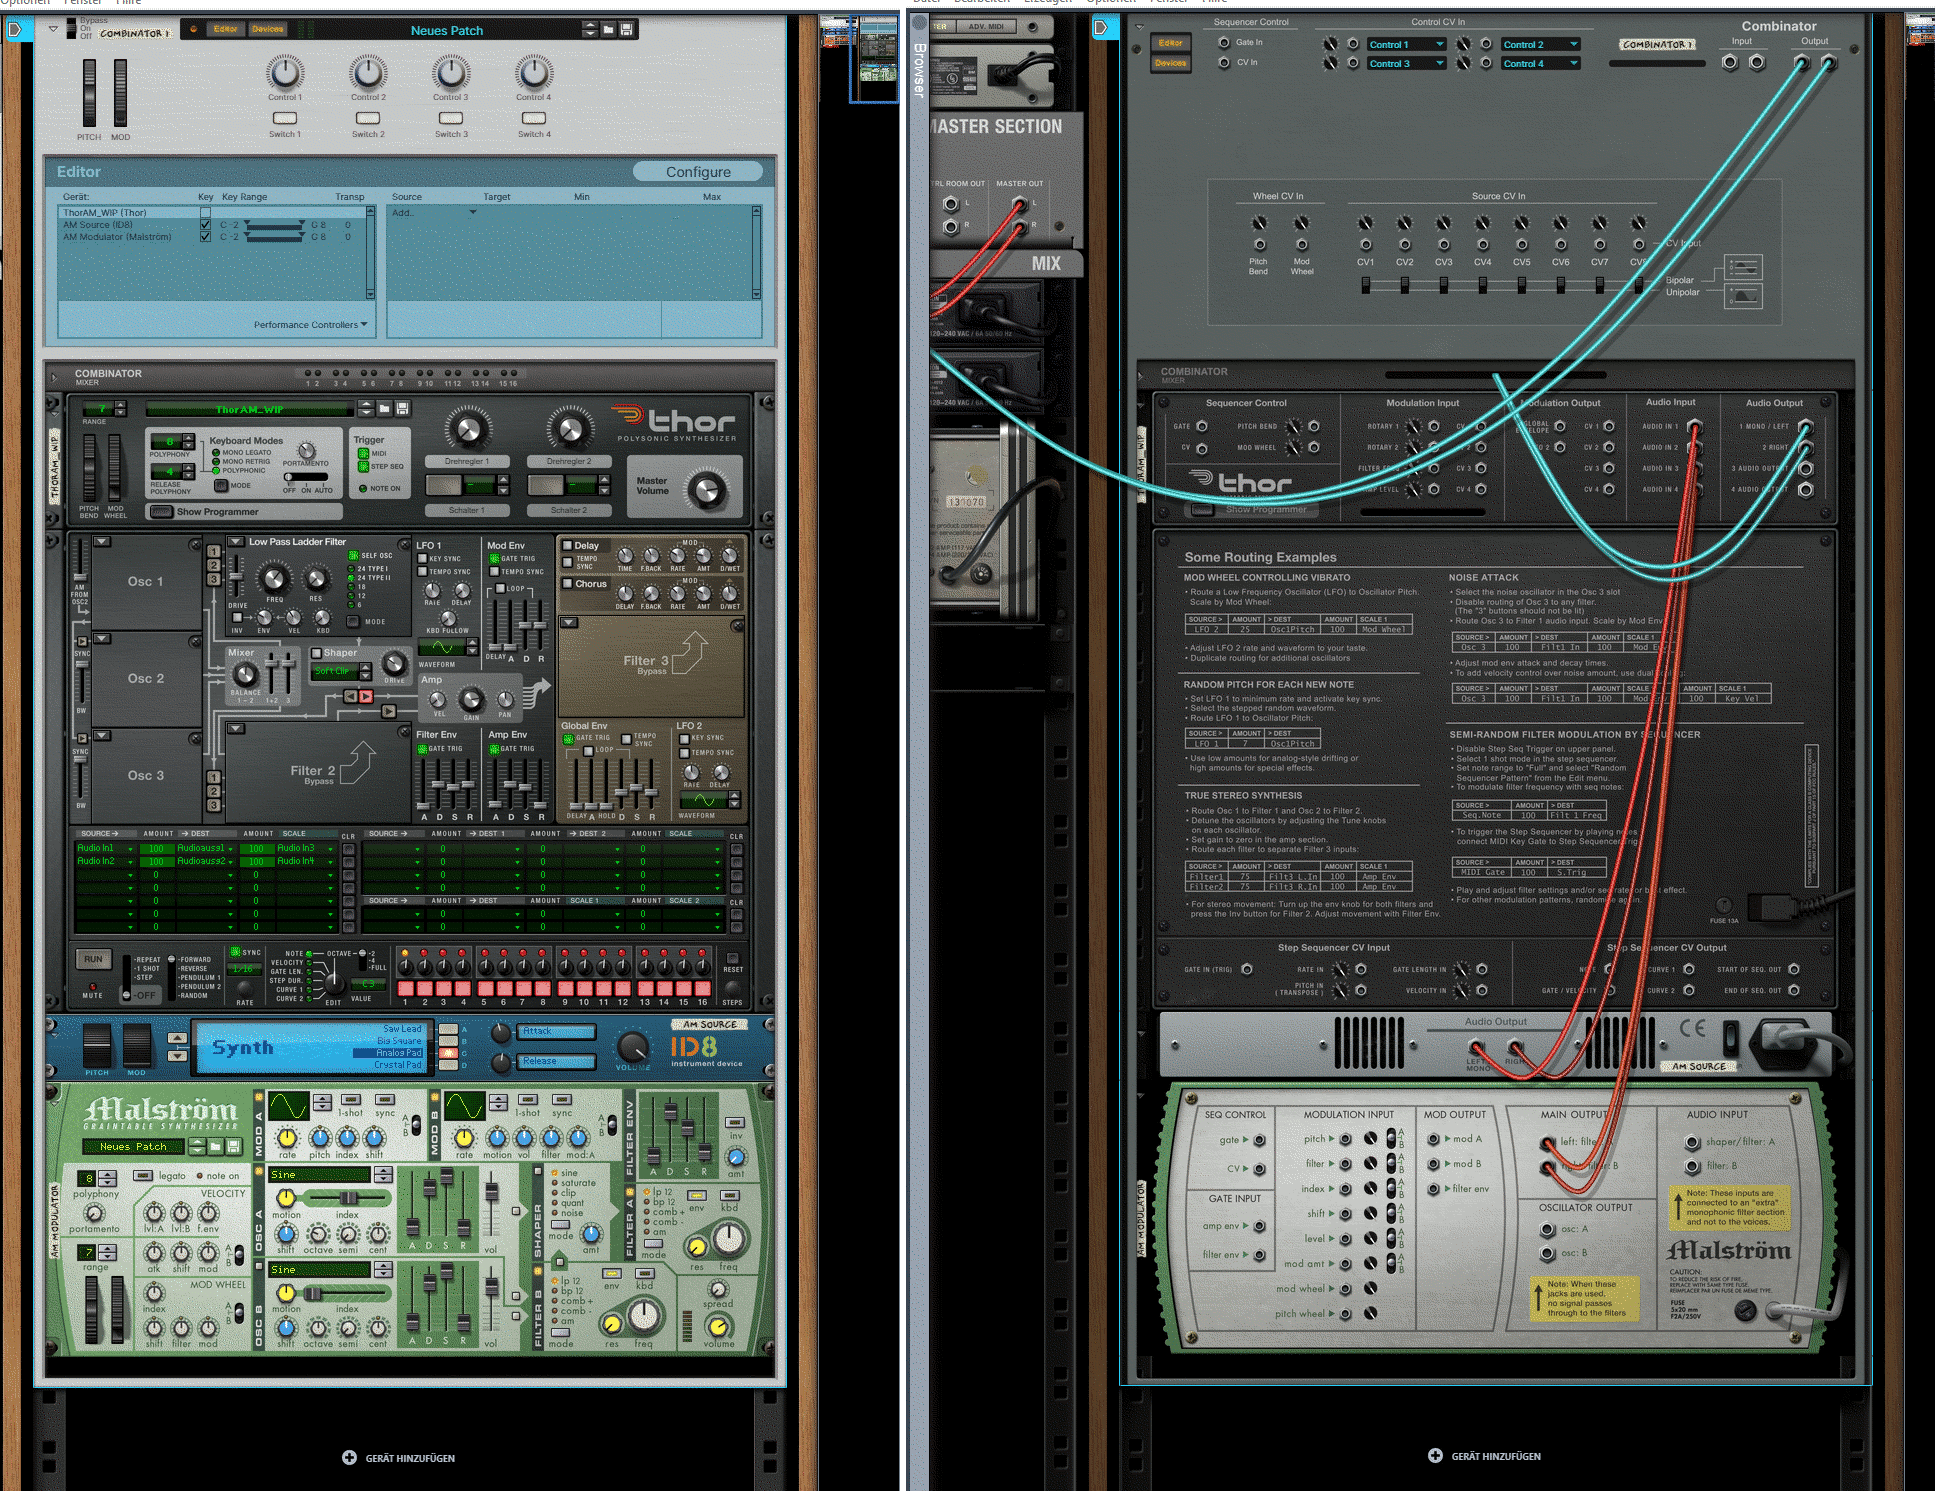
Task: Click the Combinator Control 4 knob
Action: point(534,72)
